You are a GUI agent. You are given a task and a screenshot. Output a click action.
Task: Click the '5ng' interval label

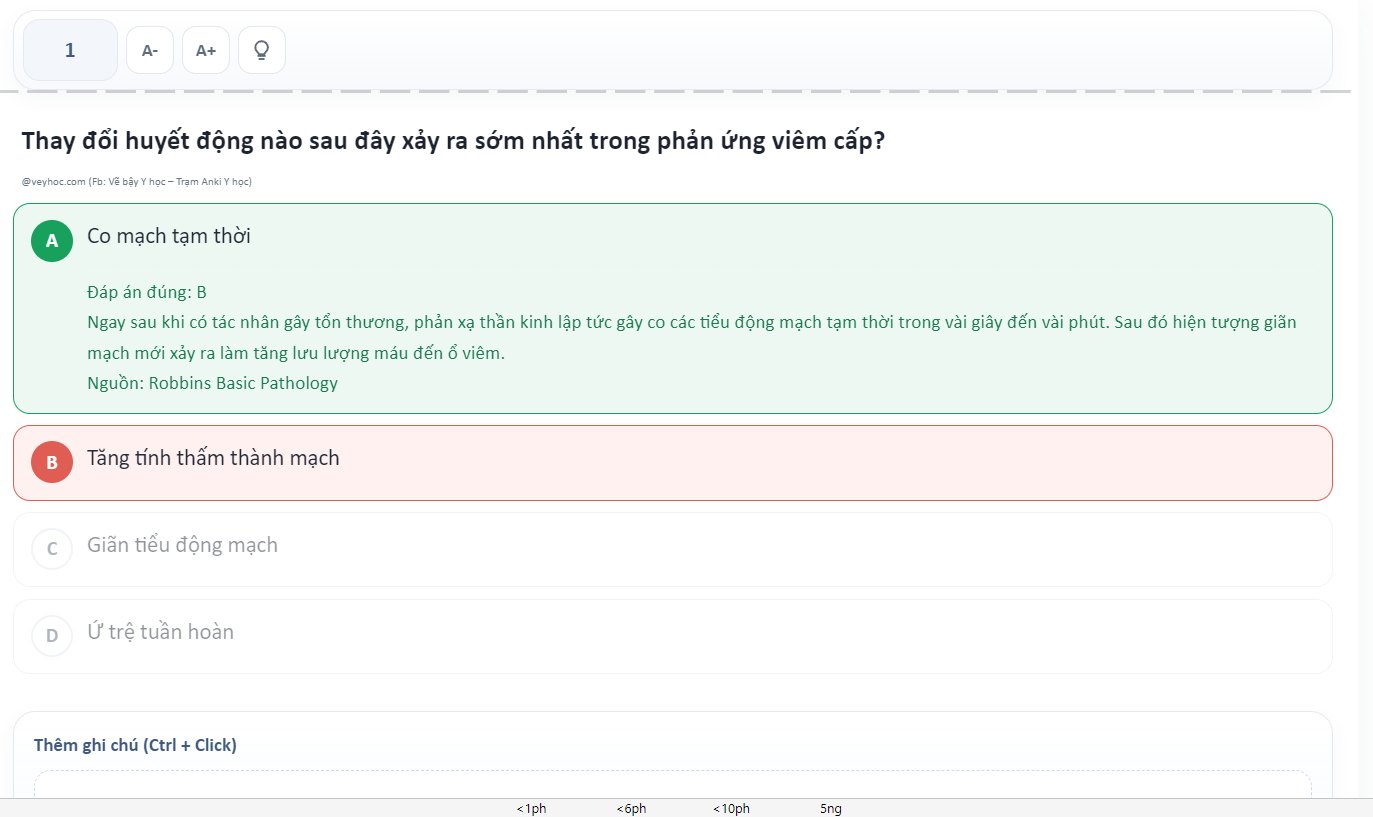click(x=831, y=809)
